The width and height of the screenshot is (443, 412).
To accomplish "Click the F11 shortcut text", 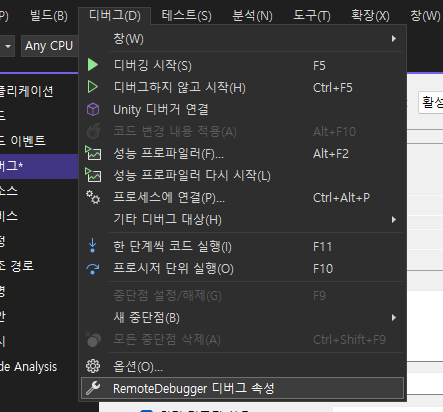I will (x=322, y=247).
